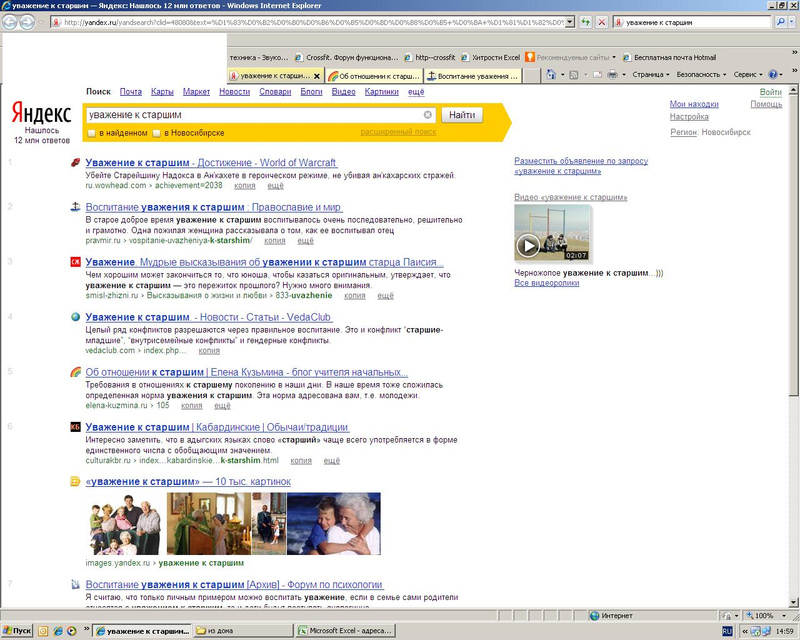The image size is (800, 640).
Task: Click the Help question mark icon
Action: click(x=773, y=75)
